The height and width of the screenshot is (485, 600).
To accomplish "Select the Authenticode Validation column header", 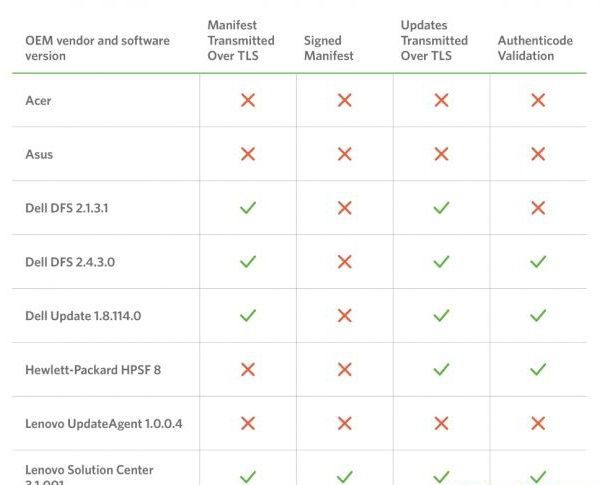I will [535, 48].
